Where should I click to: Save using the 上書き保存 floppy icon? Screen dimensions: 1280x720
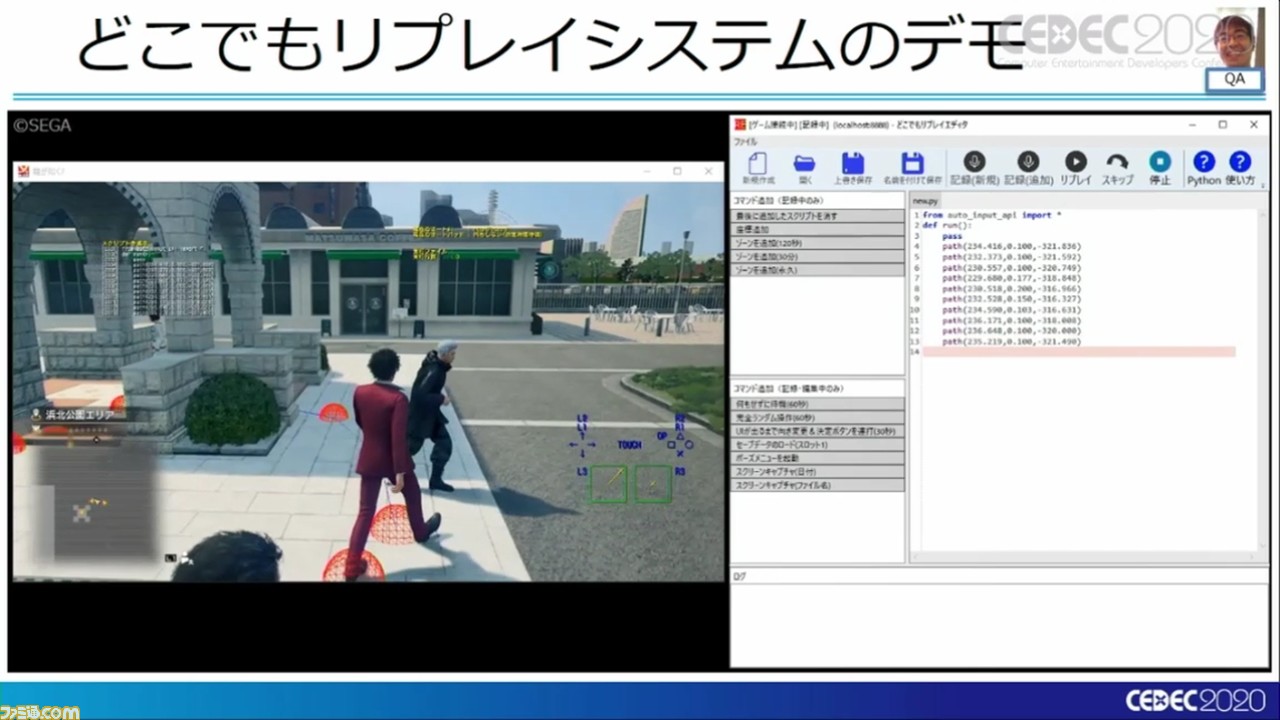coord(851,165)
